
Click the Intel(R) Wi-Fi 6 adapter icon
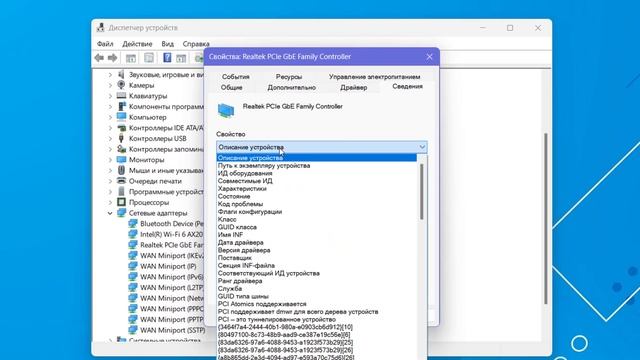[x=133, y=234]
